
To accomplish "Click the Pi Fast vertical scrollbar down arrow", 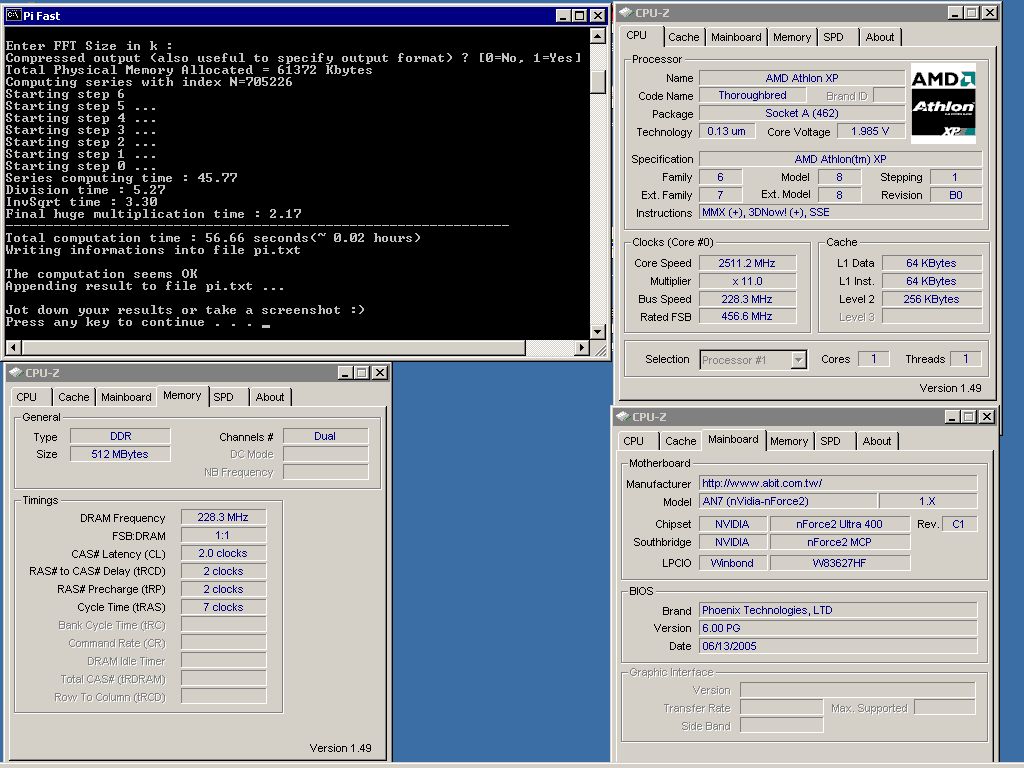I will (598, 332).
